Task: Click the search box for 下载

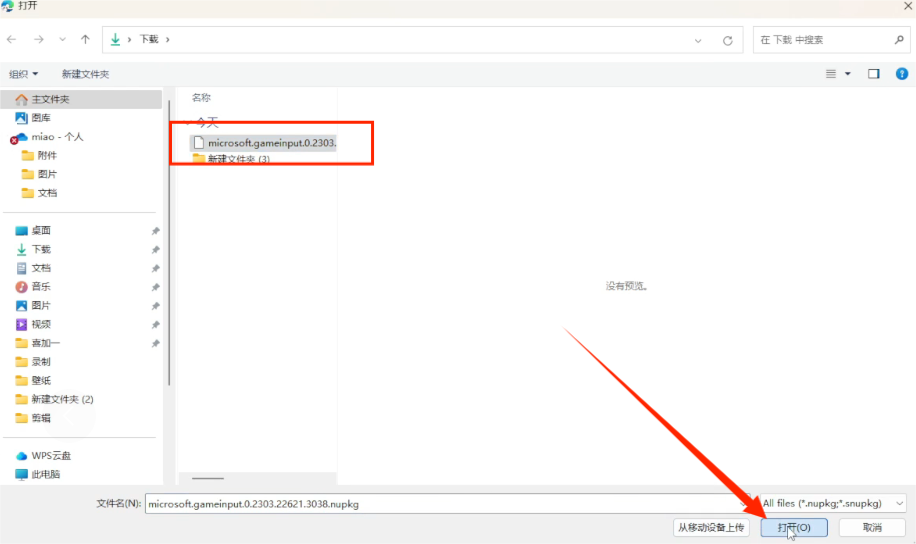Action: click(822, 40)
